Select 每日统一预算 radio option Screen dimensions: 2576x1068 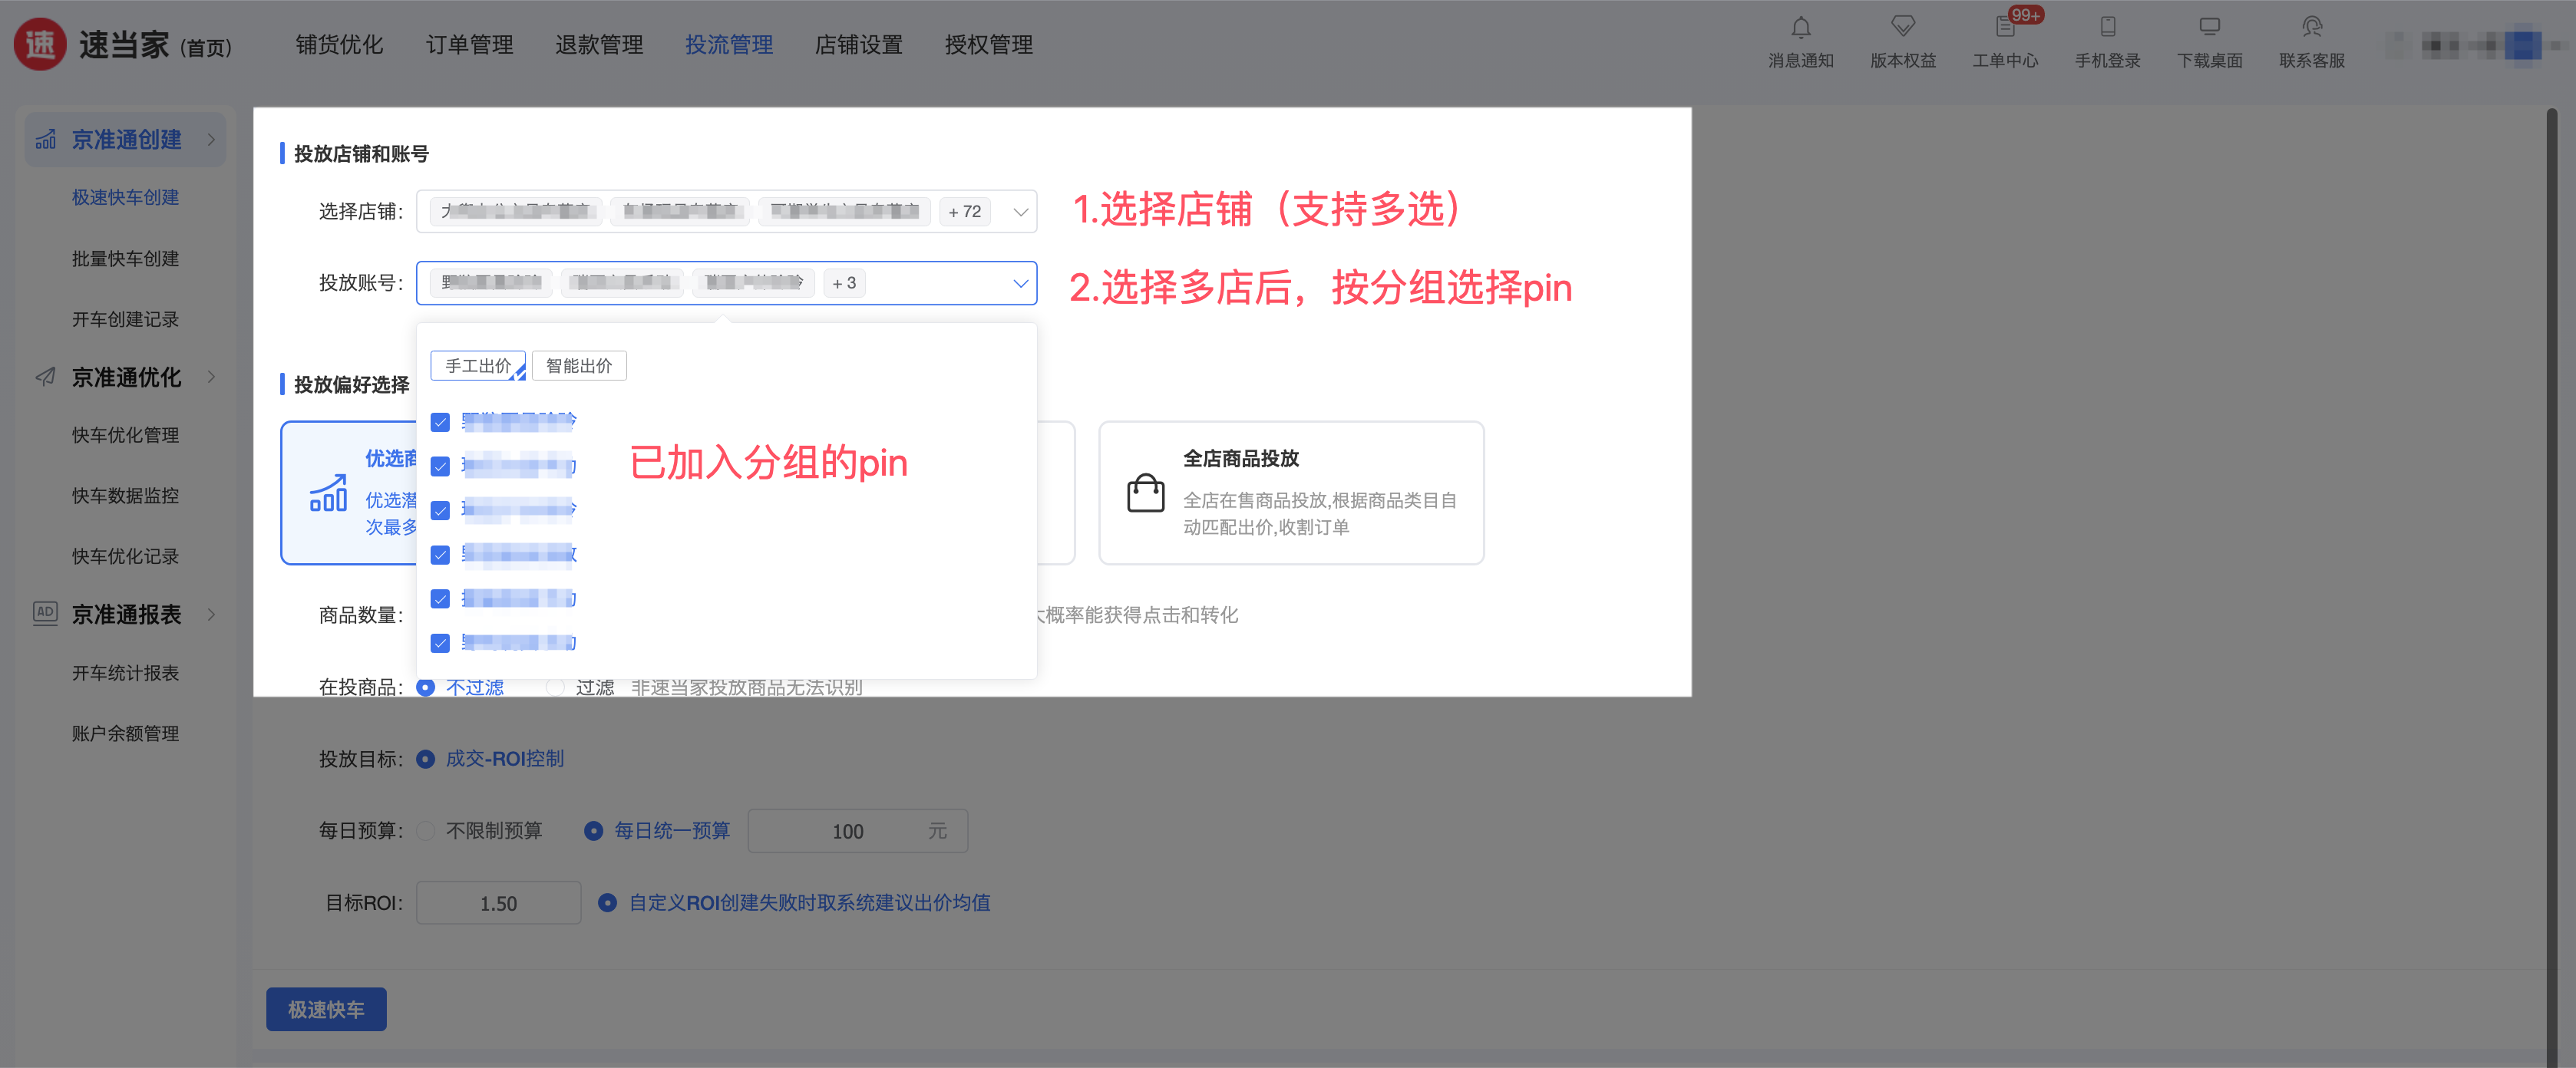click(594, 831)
